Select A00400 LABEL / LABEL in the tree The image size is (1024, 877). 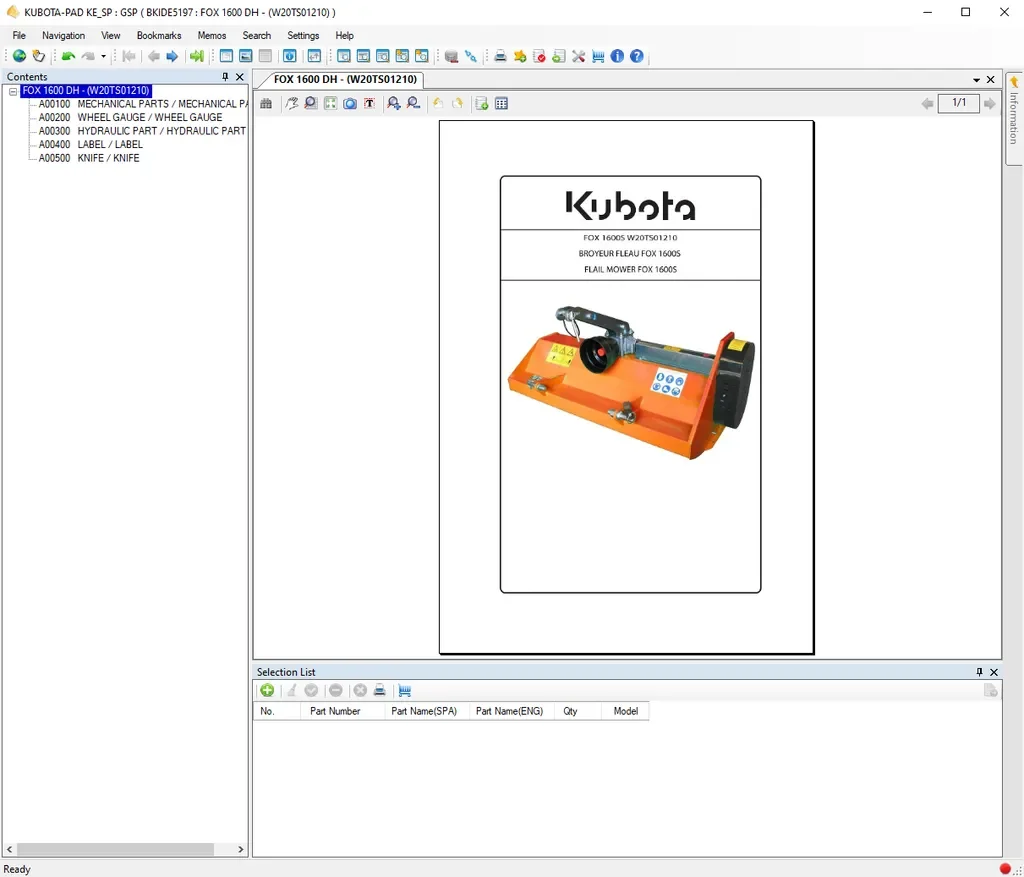coord(110,144)
